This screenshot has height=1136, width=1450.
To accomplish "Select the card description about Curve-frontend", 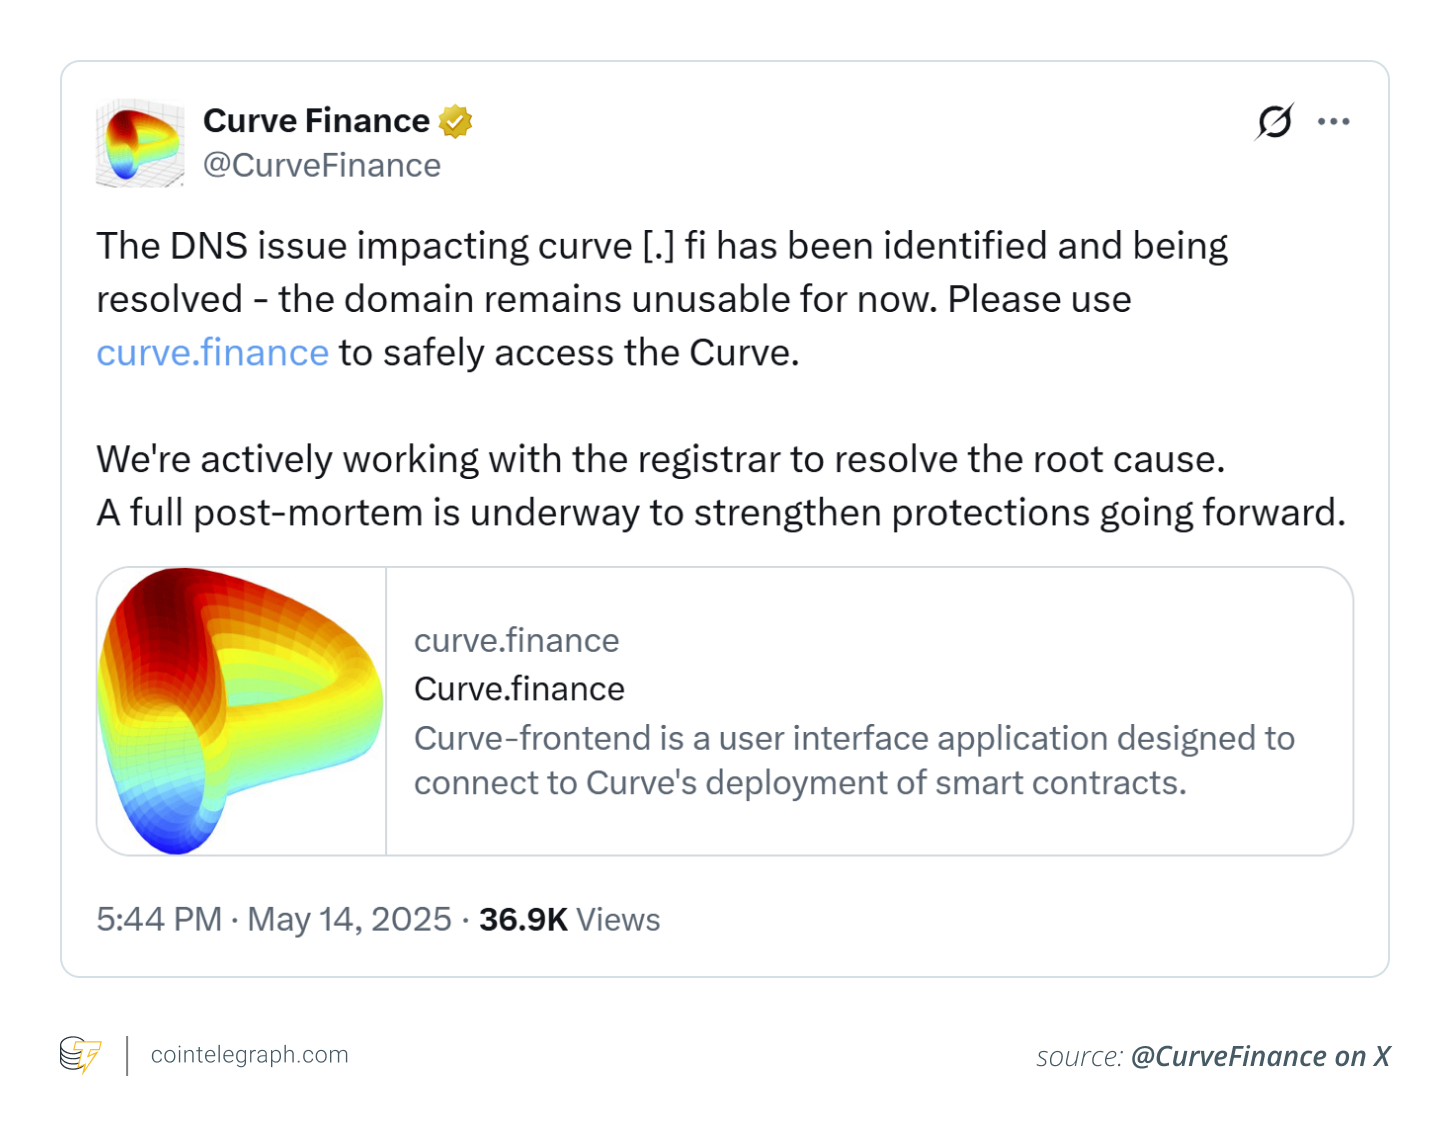I will [853, 760].
